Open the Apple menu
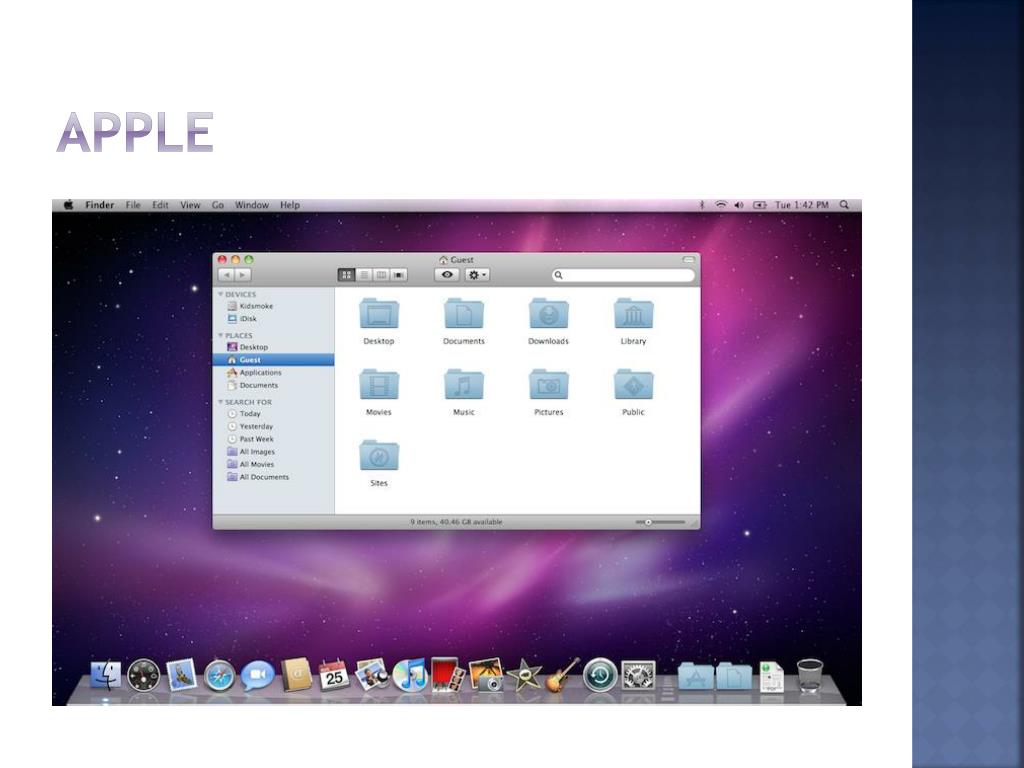 (69, 205)
